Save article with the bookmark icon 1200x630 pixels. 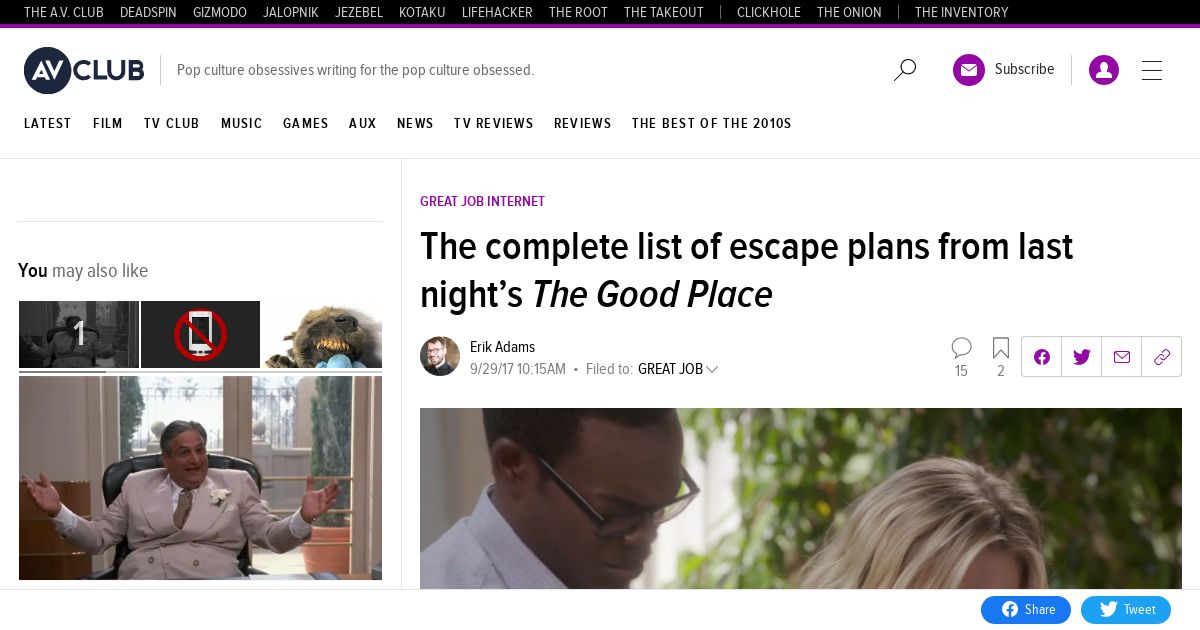pos(1001,348)
